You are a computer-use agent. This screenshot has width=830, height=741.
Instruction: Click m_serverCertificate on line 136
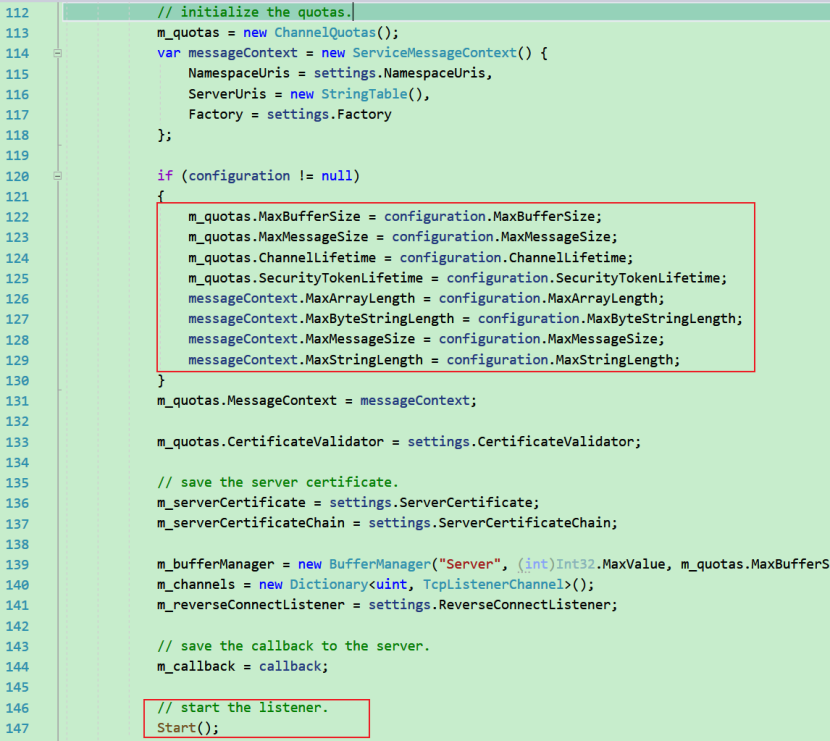coord(231,502)
